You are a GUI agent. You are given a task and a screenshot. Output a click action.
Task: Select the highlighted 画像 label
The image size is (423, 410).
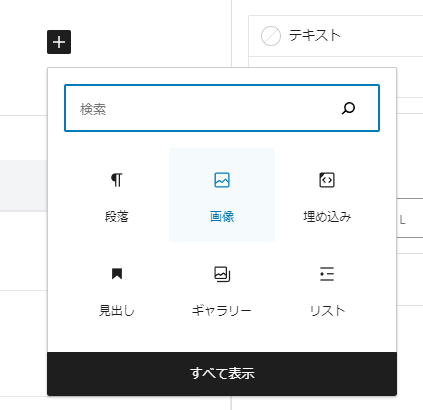coord(222,217)
